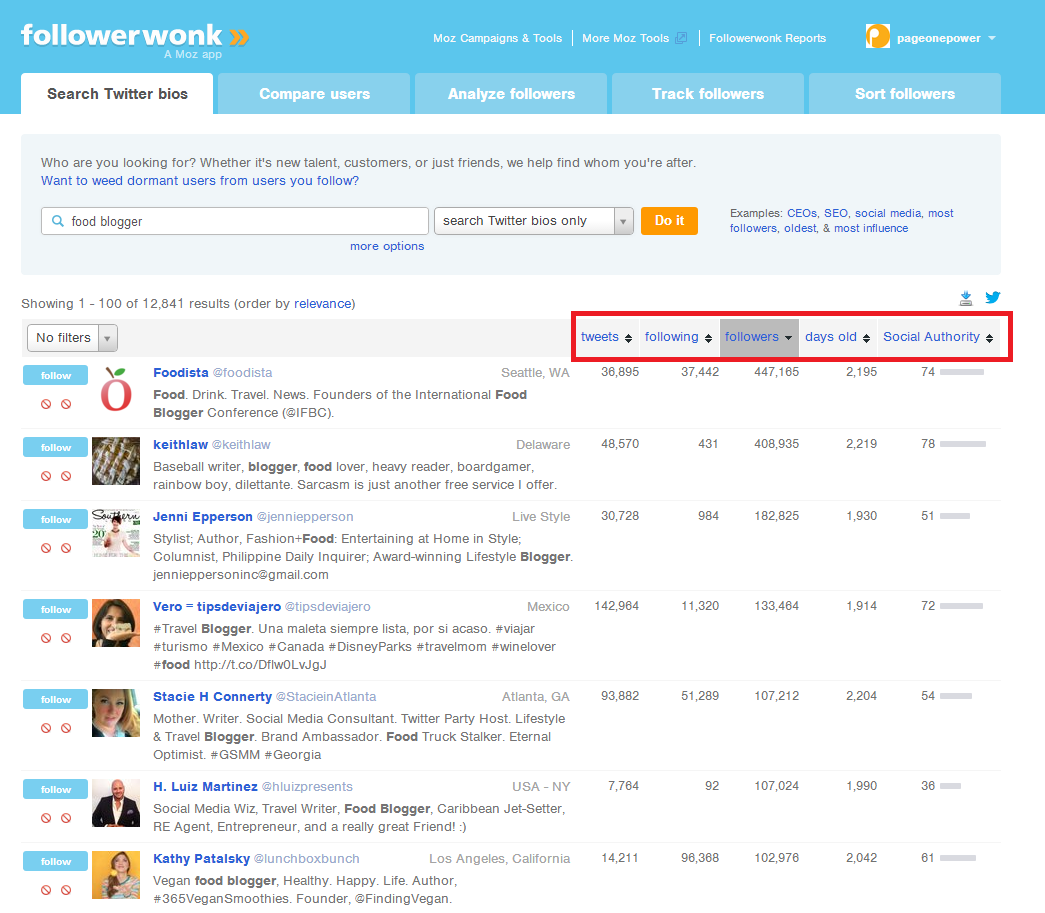Switch to Track followers tab
The width and height of the screenshot is (1045, 913).
708,94
